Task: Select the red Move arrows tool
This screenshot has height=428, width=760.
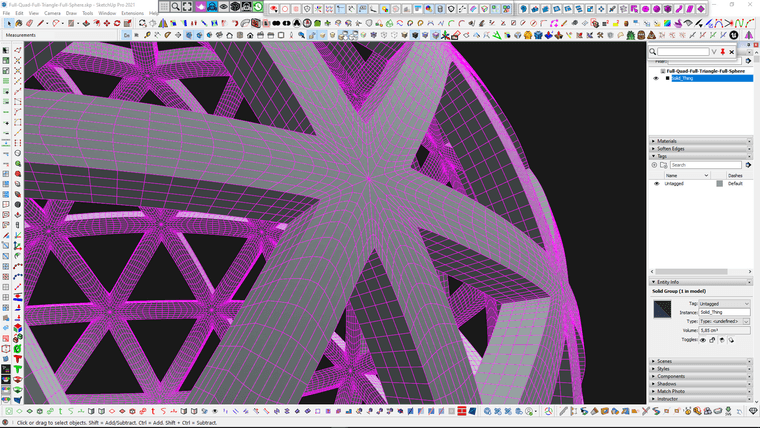Action: (x=107, y=23)
